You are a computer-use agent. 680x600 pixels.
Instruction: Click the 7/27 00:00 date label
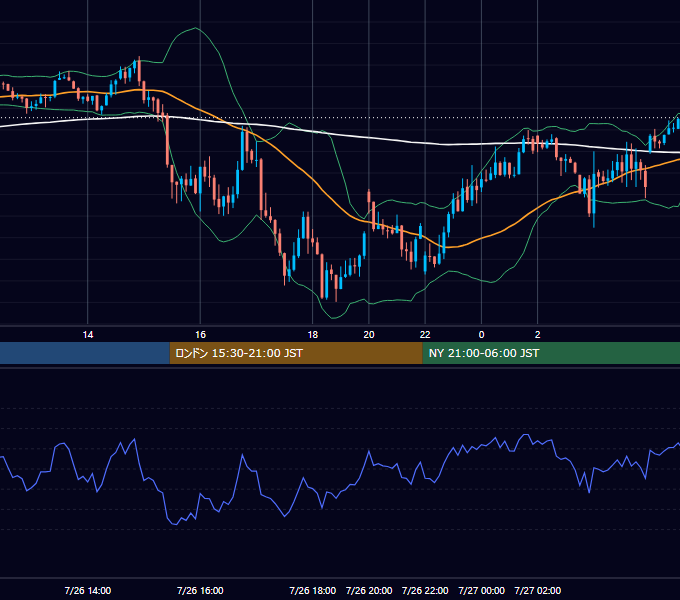(x=481, y=590)
